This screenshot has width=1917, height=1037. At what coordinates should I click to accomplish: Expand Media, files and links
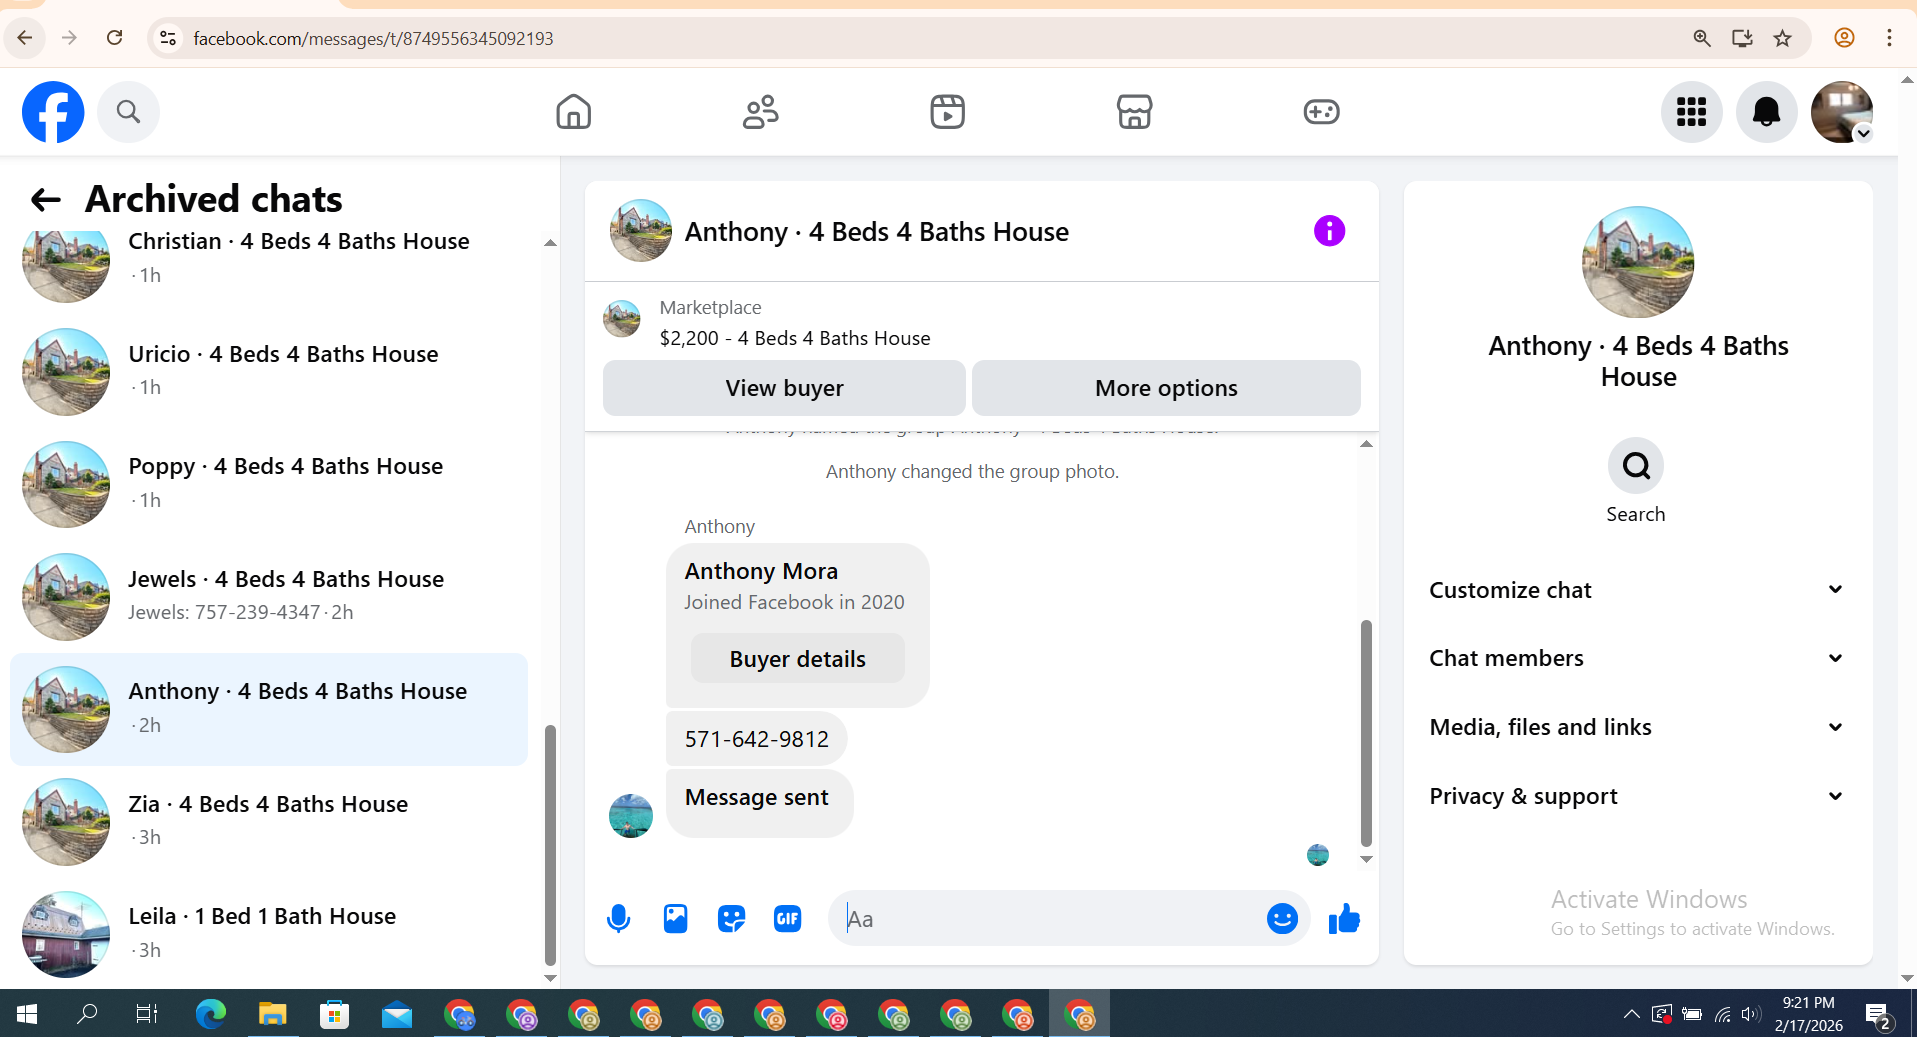tap(1637, 727)
